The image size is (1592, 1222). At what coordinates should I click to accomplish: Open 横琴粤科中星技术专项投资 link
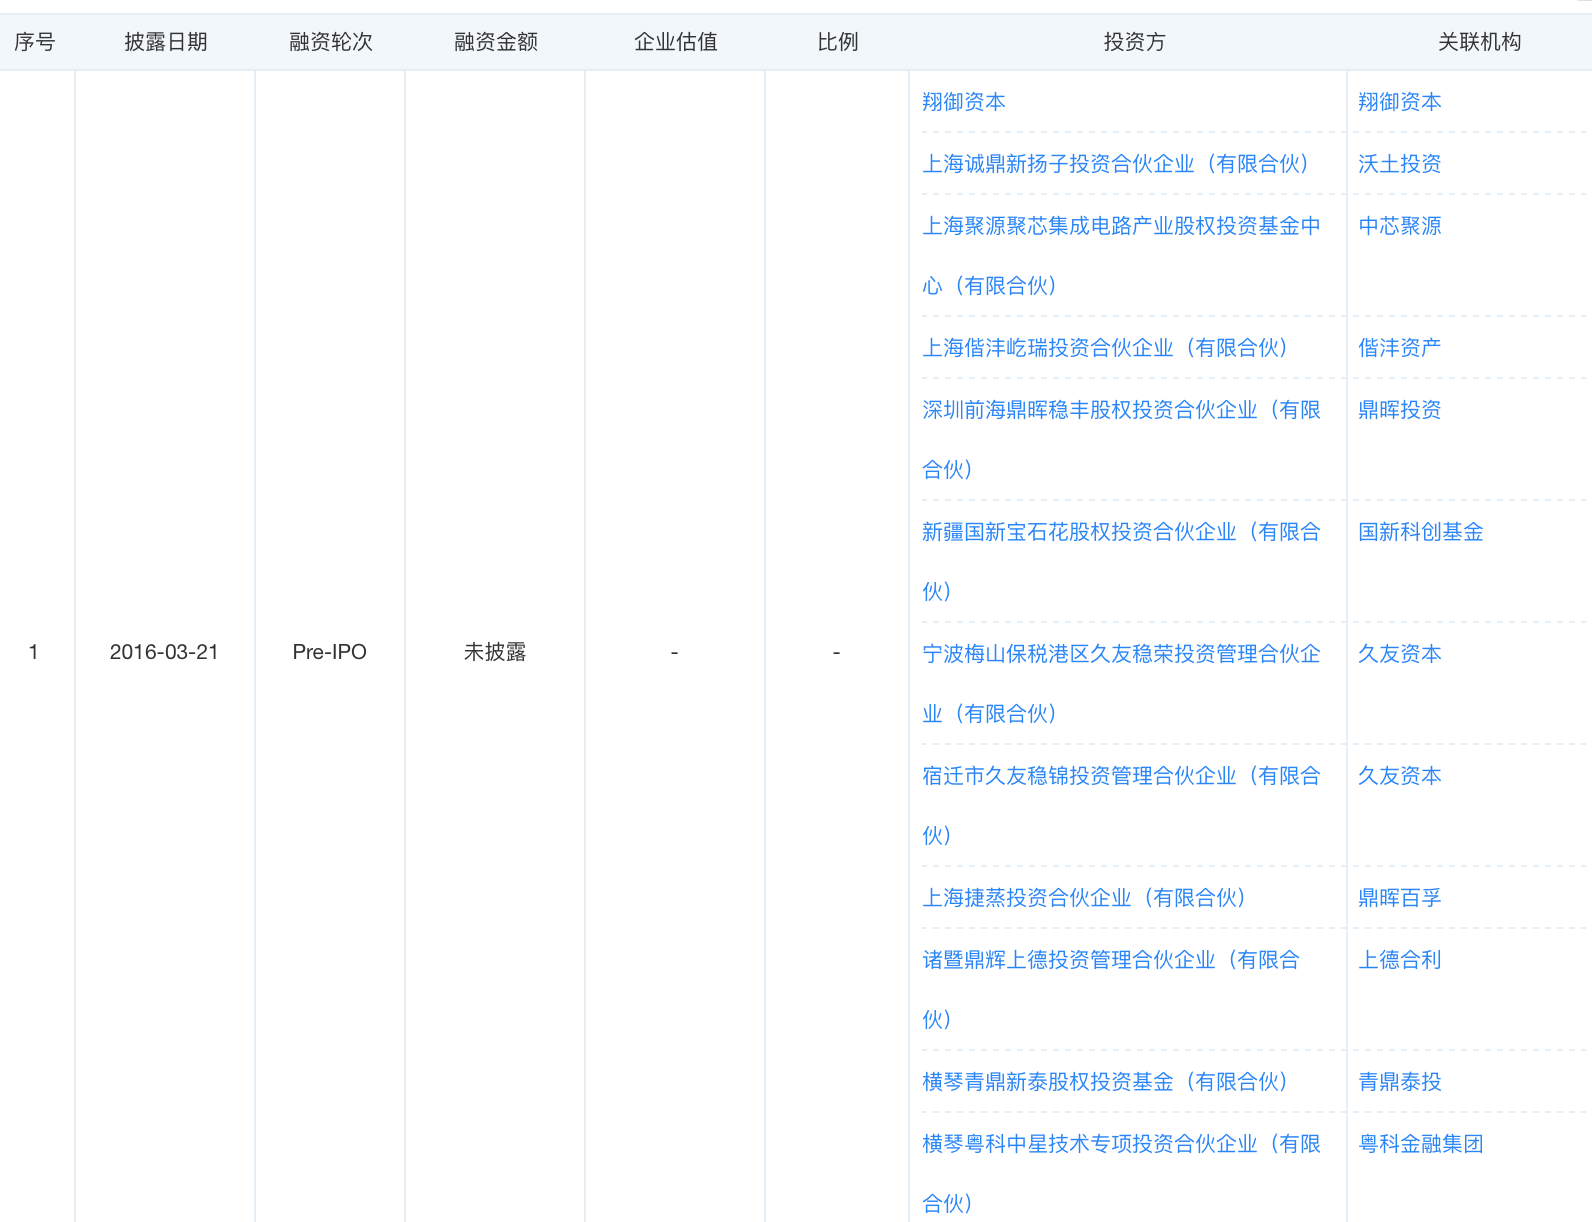[1121, 1174]
